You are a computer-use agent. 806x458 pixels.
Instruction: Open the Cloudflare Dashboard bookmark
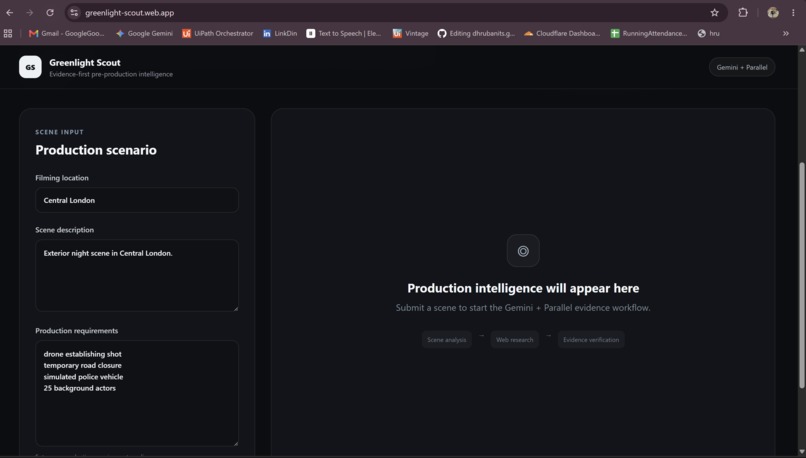click(x=562, y=33)
